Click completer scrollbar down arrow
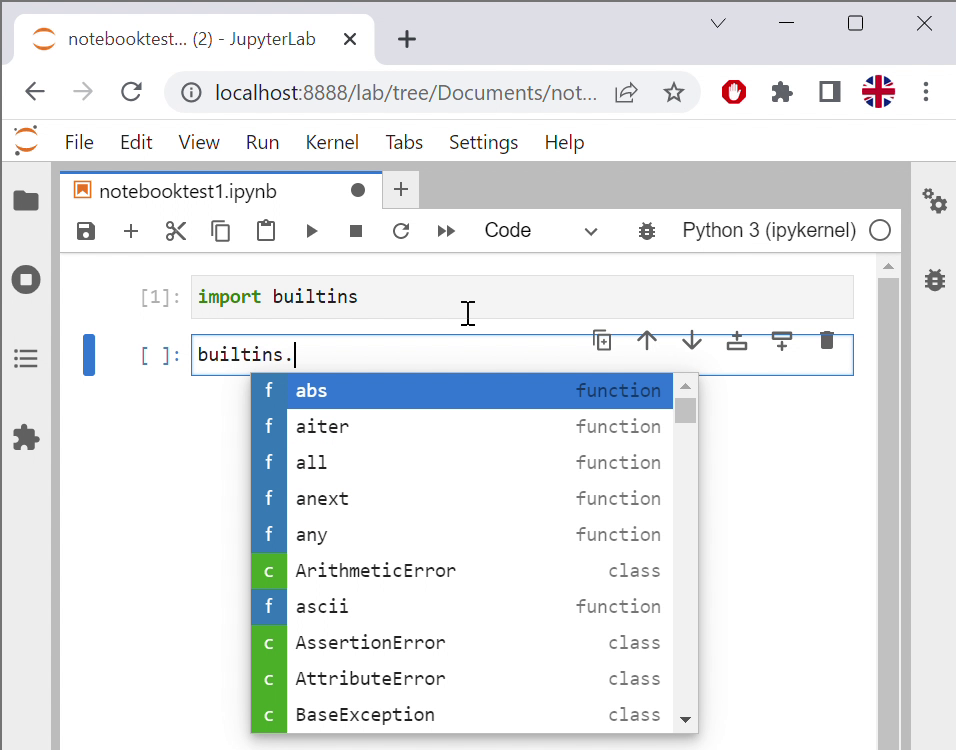This screenshot has height=750, width=956. pos(685,720)
